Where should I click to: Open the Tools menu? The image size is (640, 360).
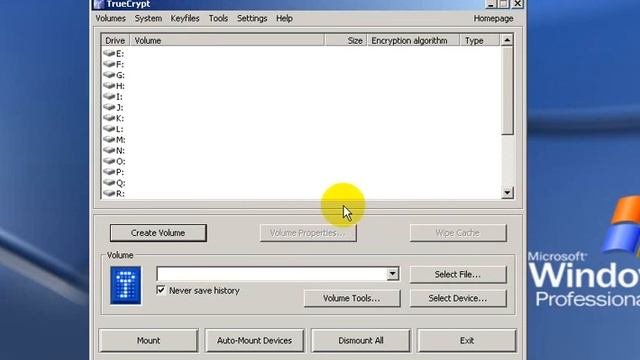pyautogui.click(x=218, y=18)
